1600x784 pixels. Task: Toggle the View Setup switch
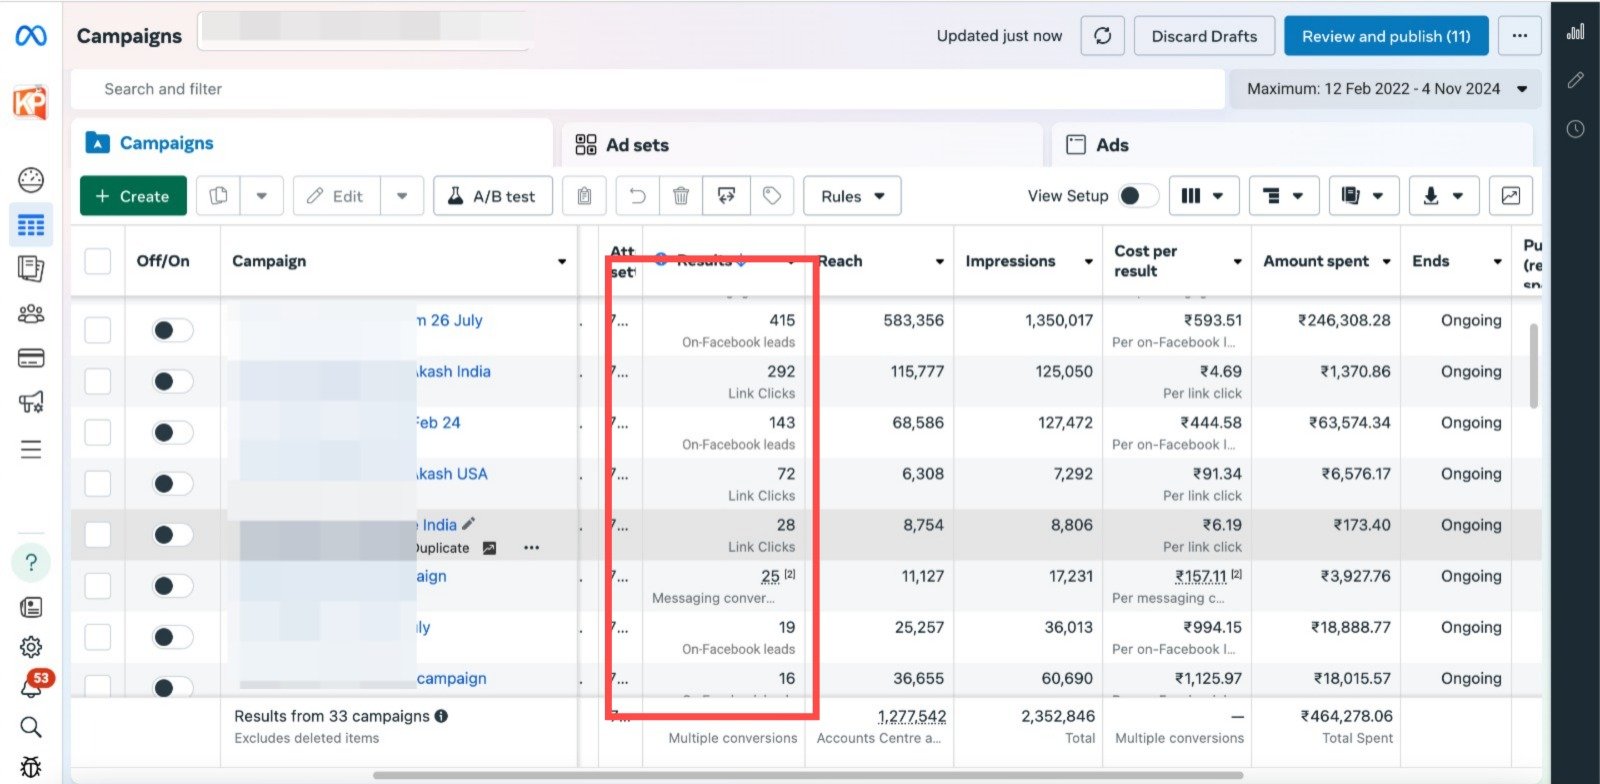point(1137,196)
